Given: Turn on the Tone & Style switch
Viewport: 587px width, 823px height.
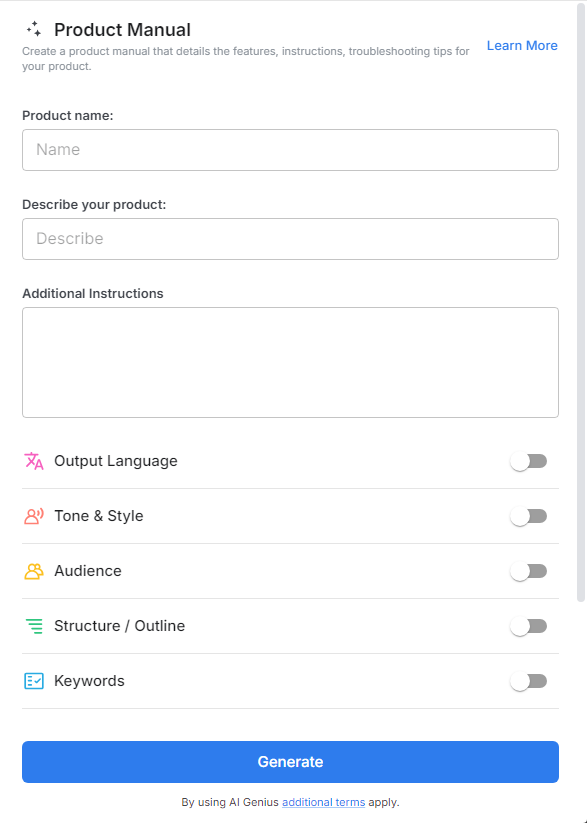Looking at the screenshot, I should pyautogui.click(x=529, y=516).
